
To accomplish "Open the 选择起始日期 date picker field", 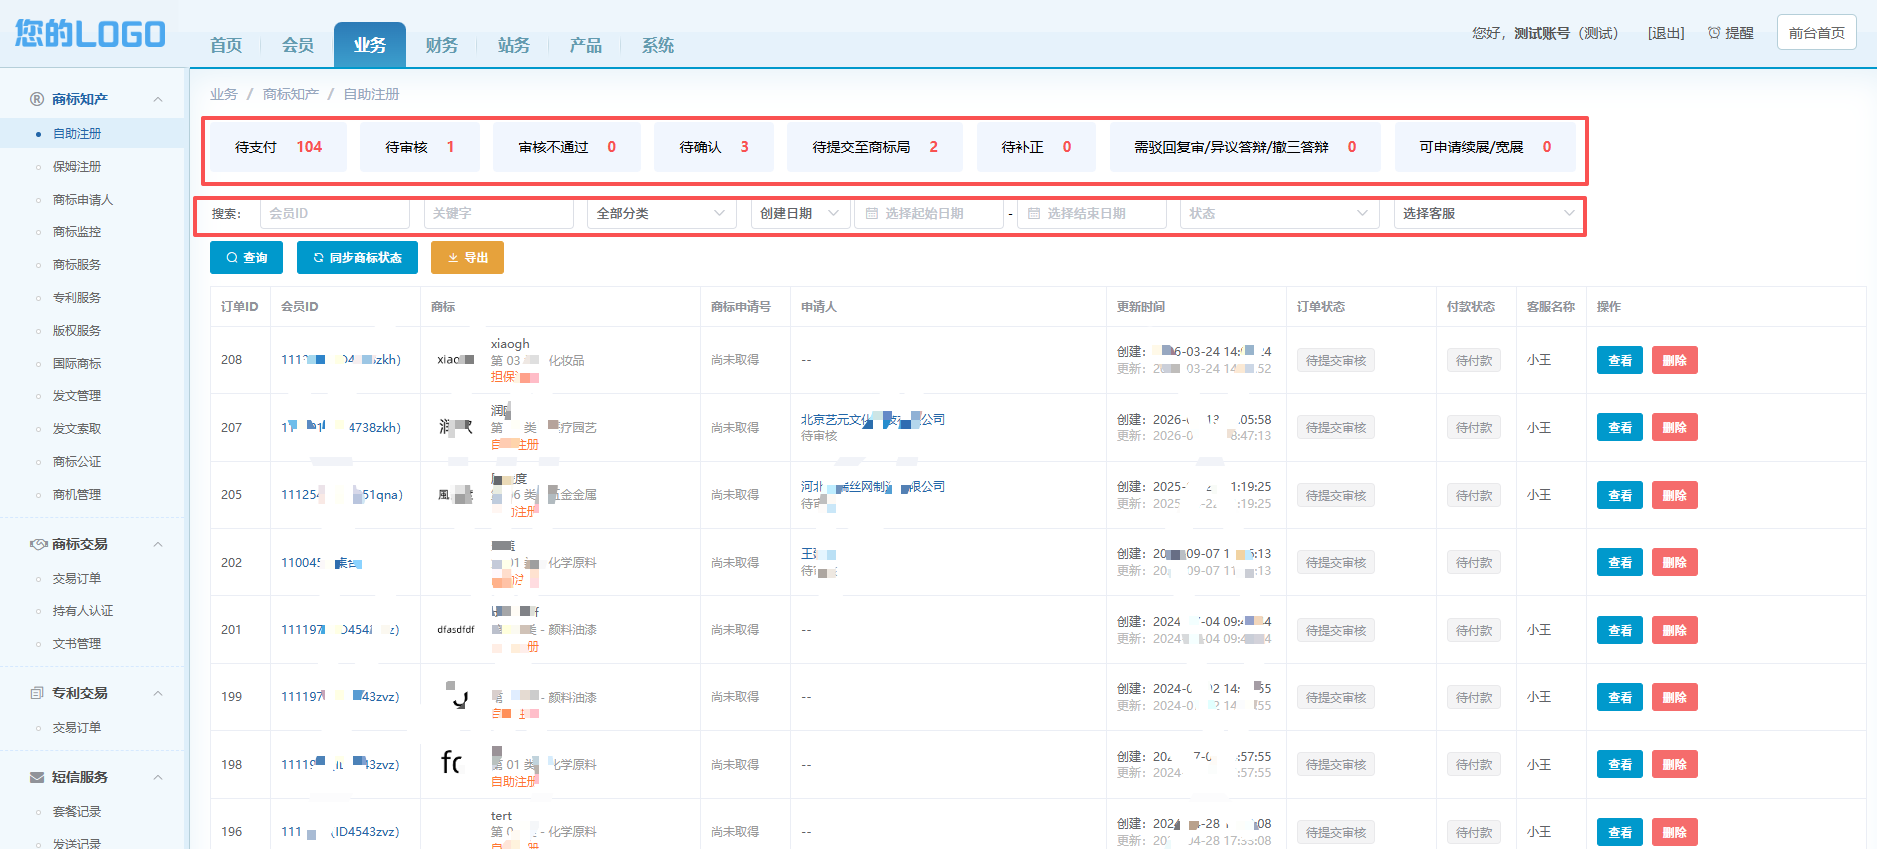I will 929,214.
